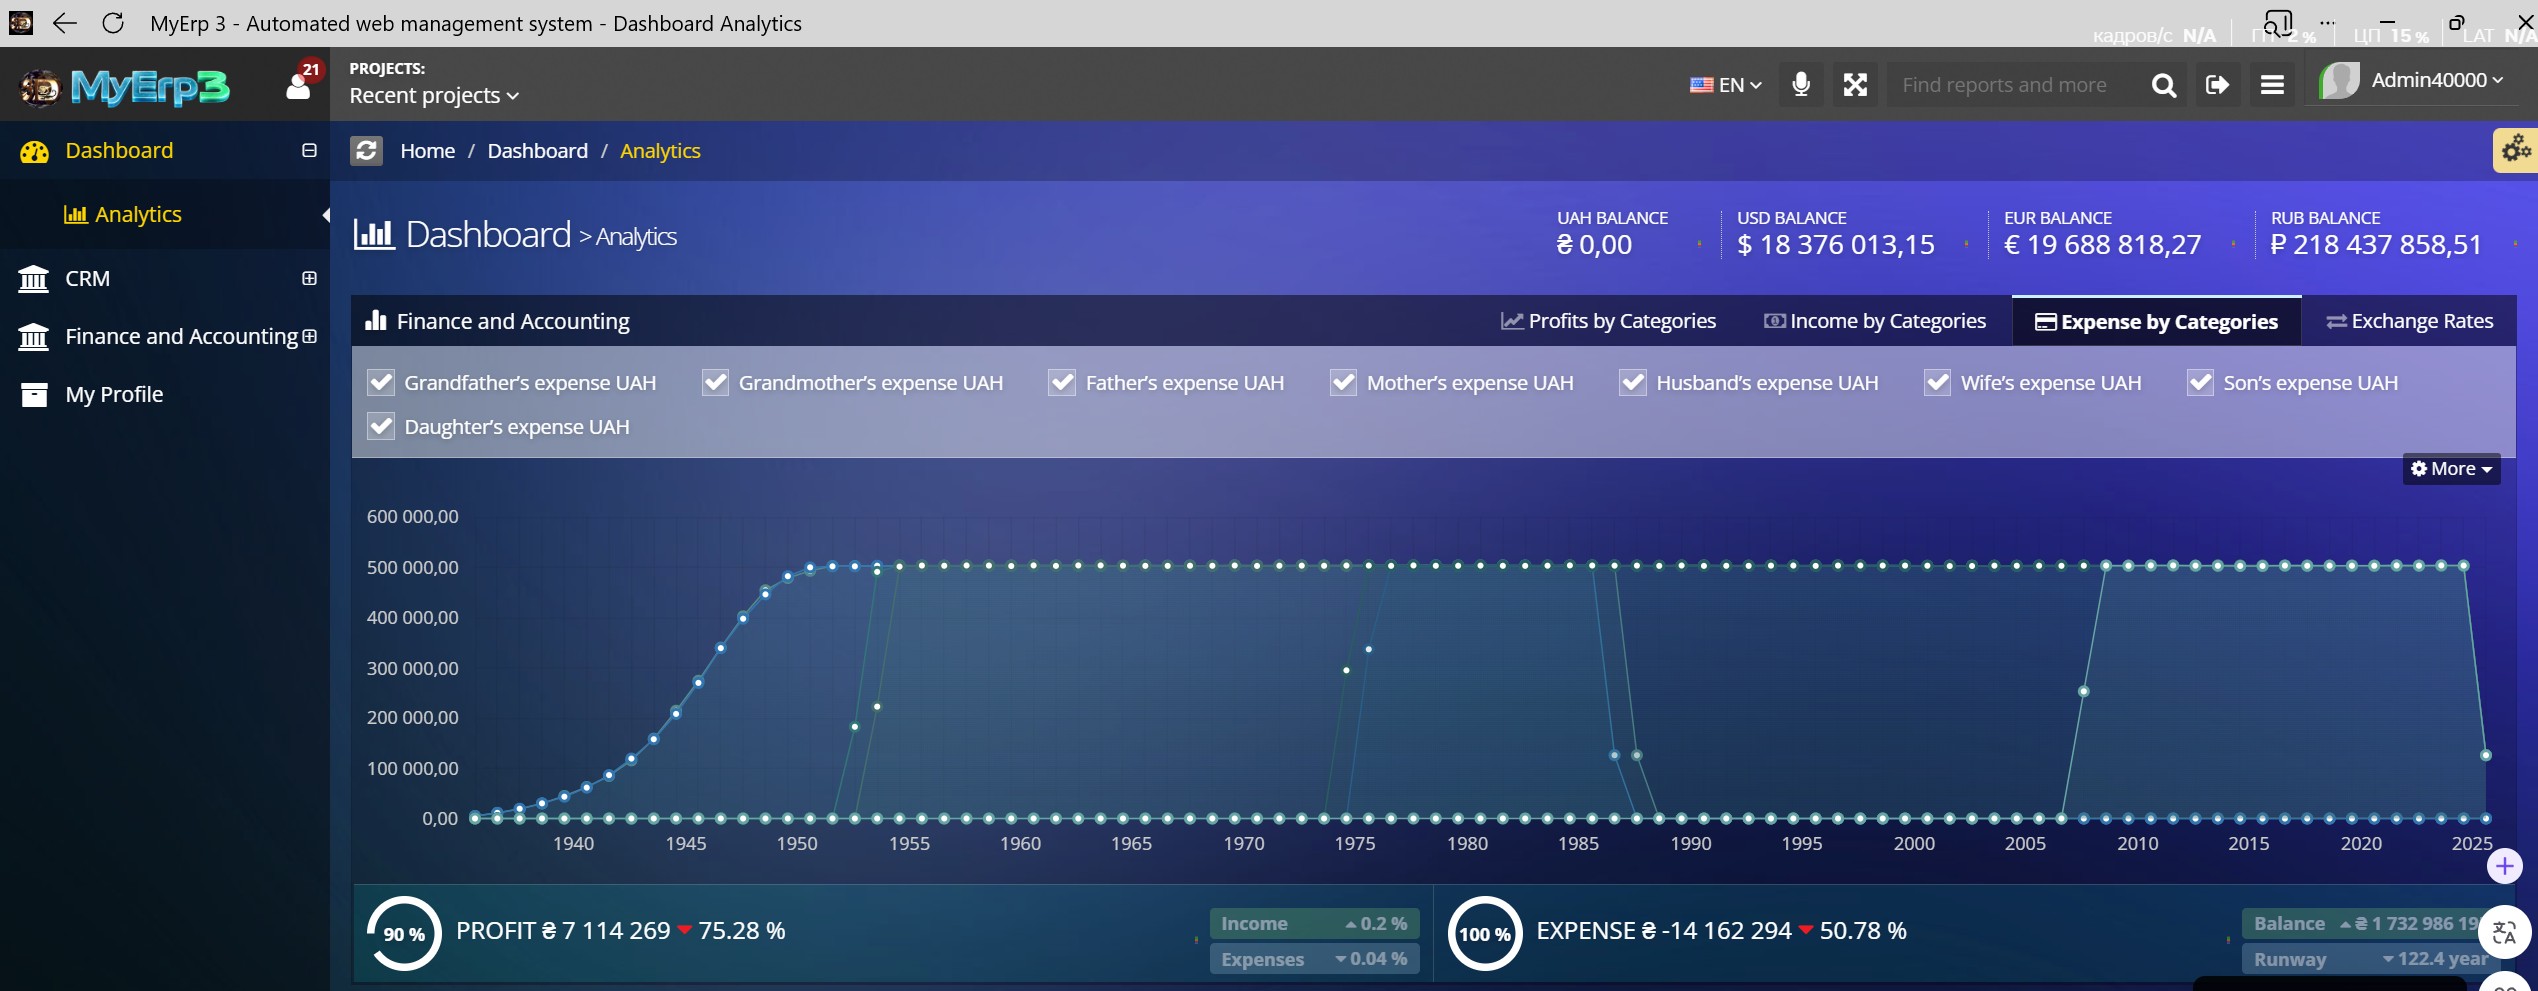This screenshot has width=2538, height=991.
Task: Click the refresh icon beside Home breadcrumb
Action: pos(367,151)
